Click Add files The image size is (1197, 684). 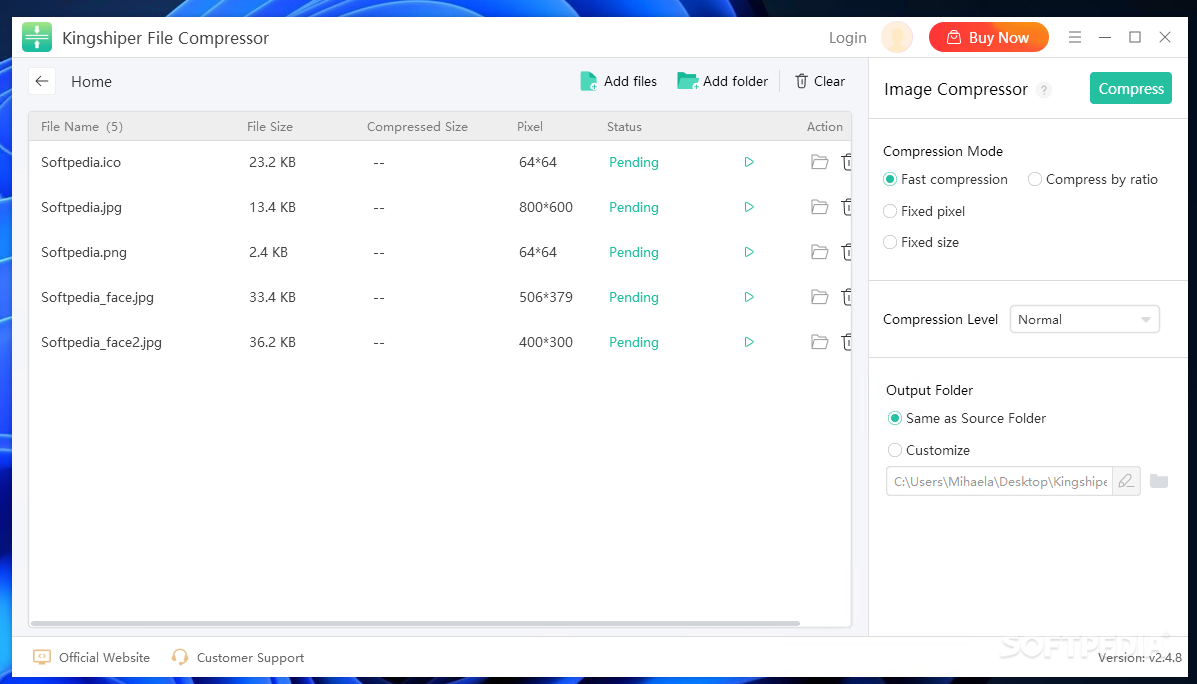pyautogui.click(x=618, y=81)
